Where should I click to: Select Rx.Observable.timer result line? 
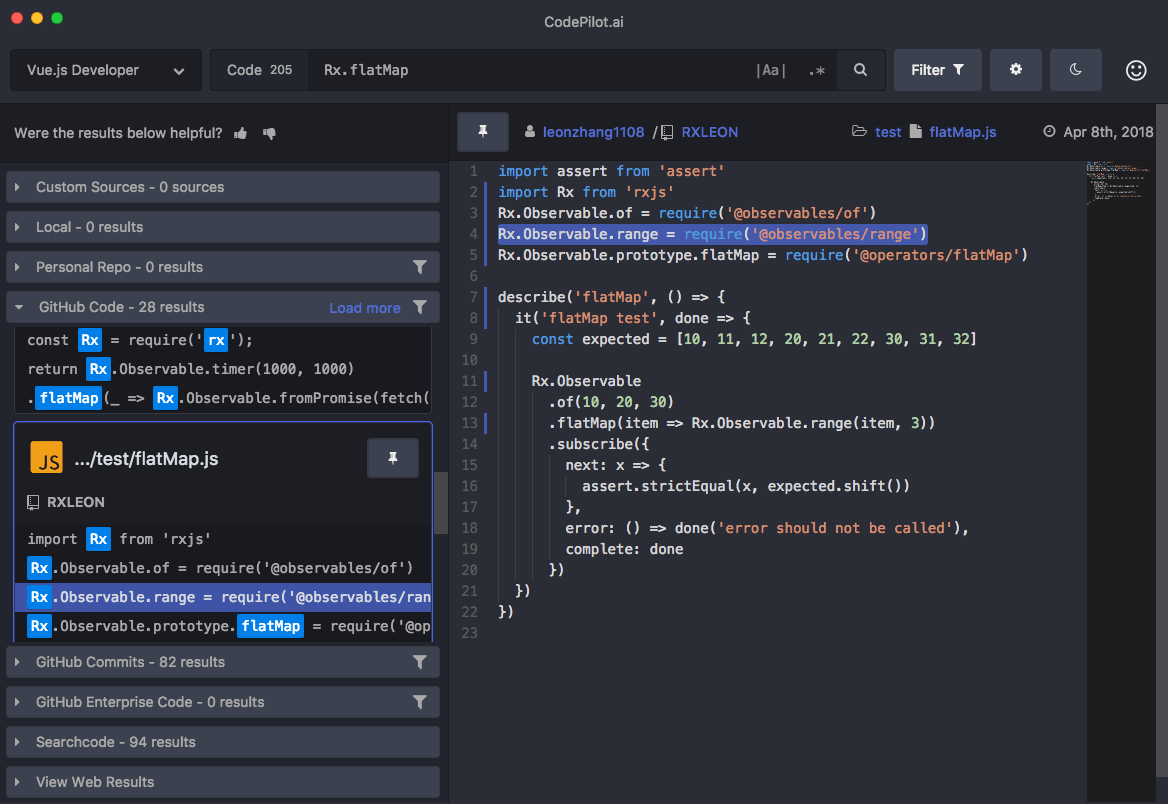point(223,369)
